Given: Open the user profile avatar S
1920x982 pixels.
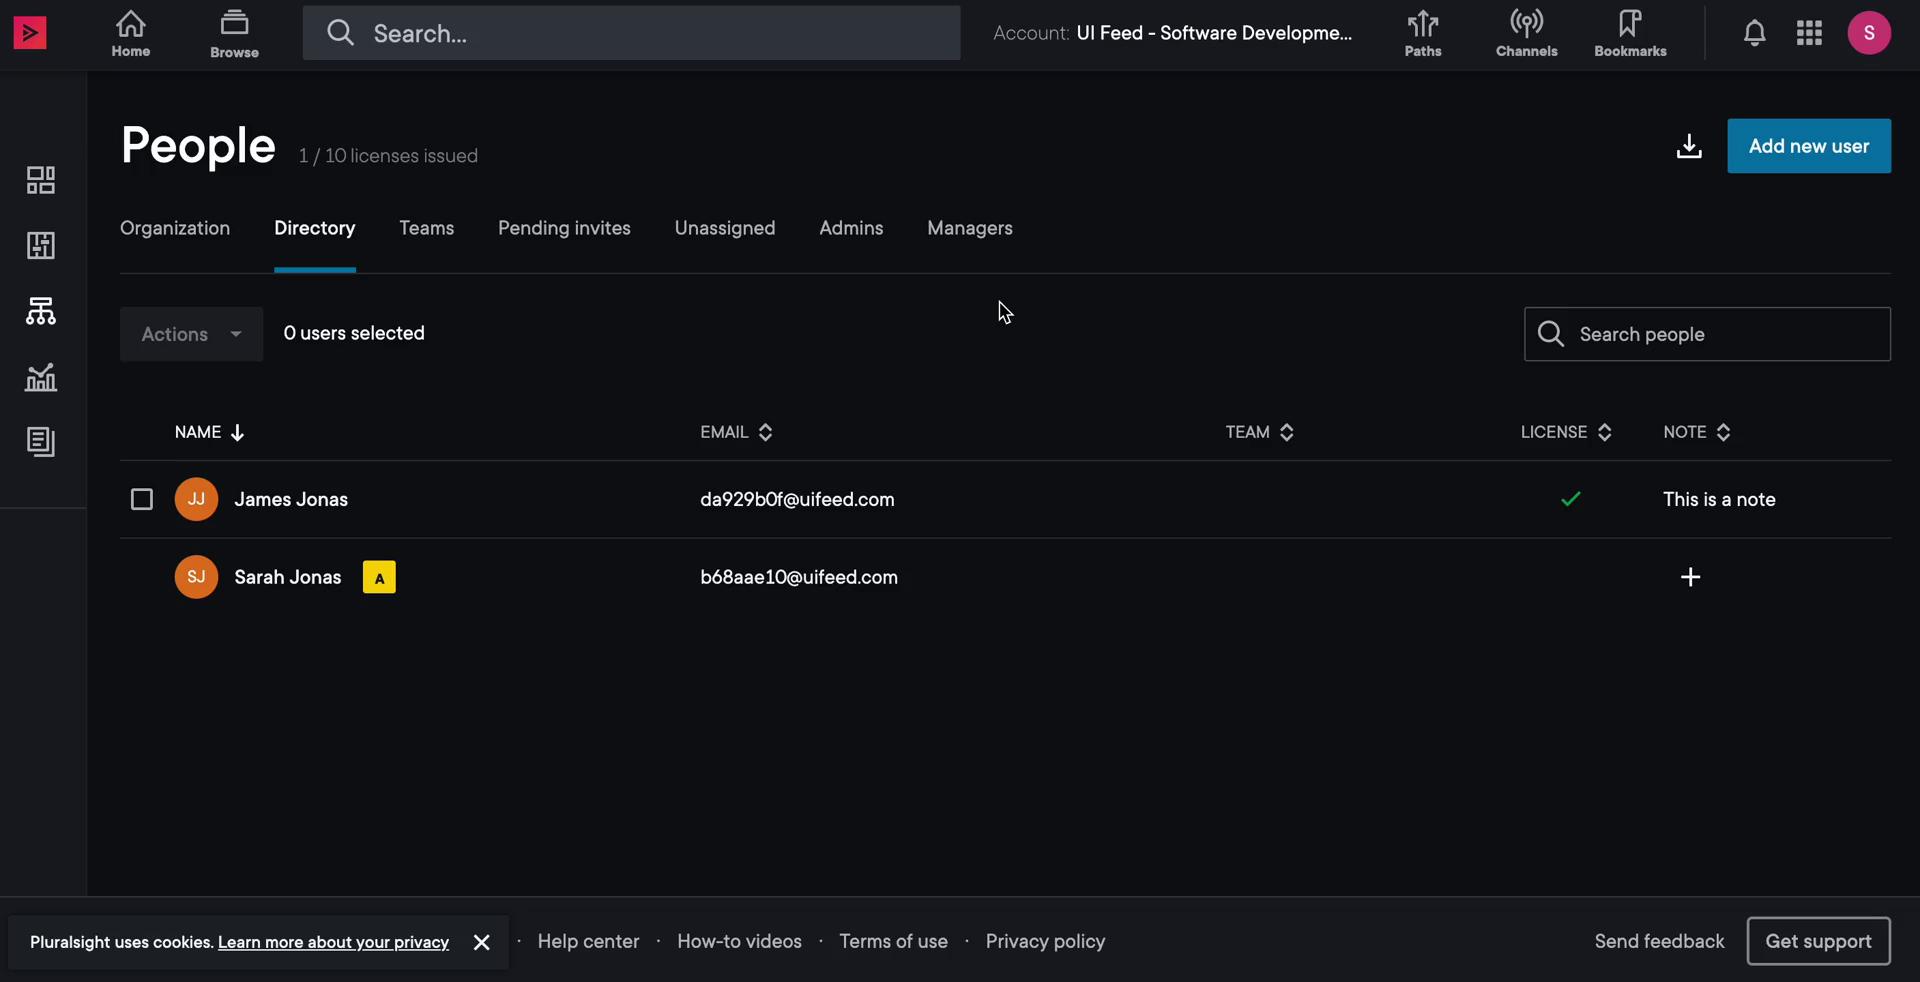Looking at the screenshot, I should pyautogui.click(x=1869, y=33).
